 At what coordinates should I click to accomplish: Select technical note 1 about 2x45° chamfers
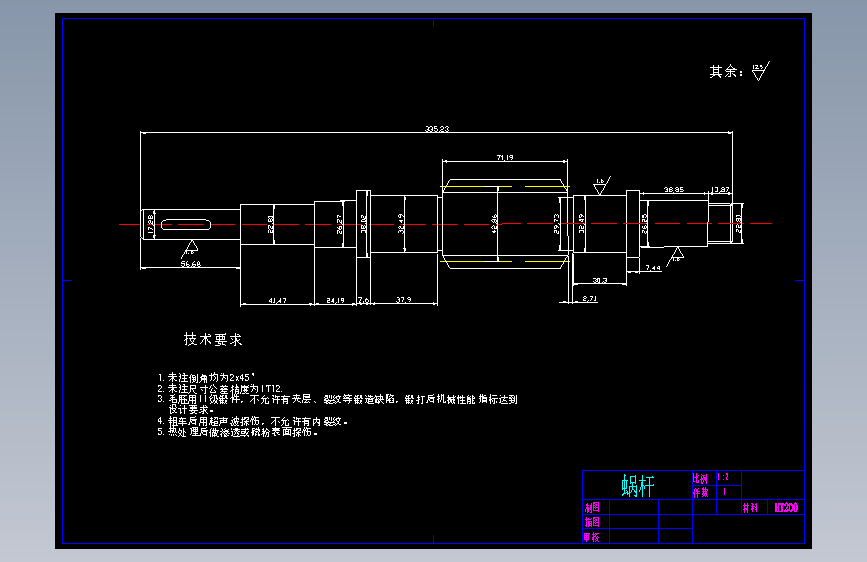pos(206,378)
